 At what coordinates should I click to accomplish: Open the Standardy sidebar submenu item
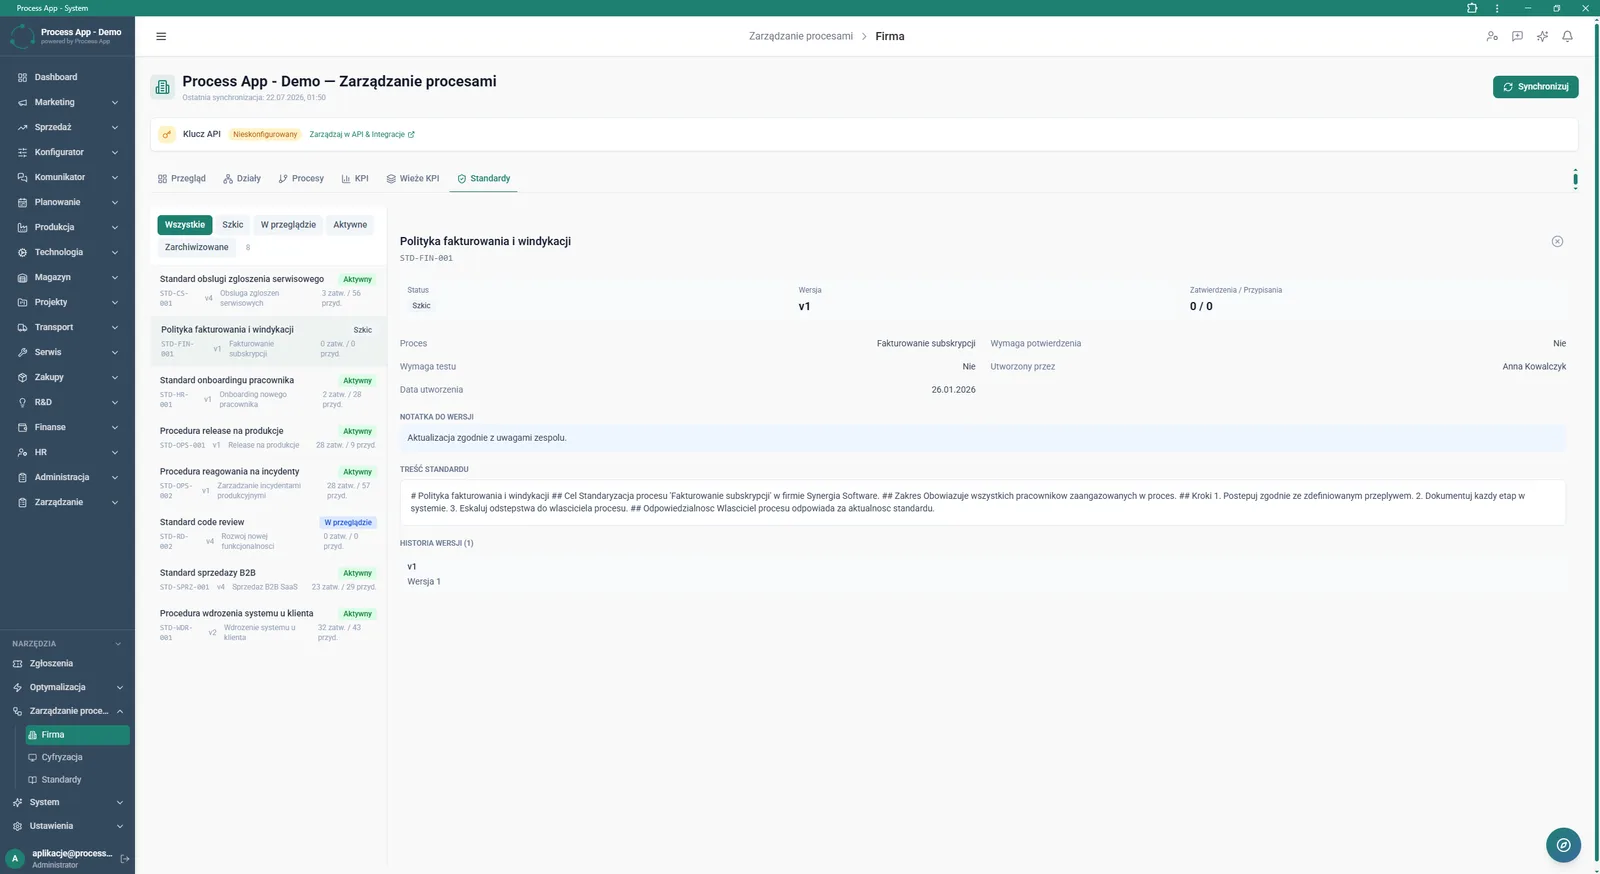pos(77,780)
